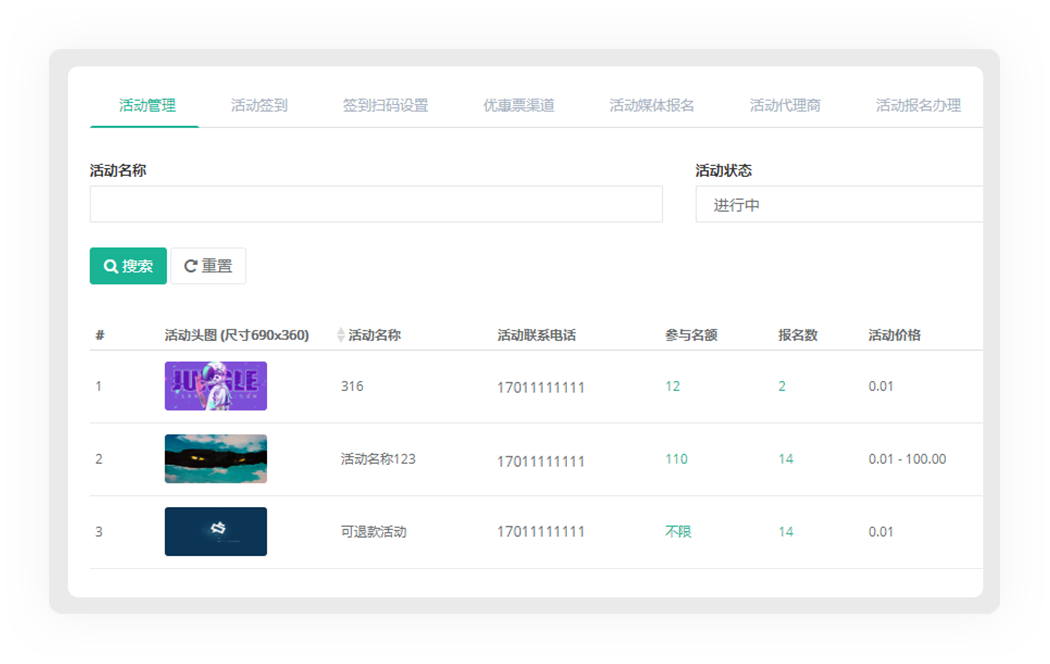Open the 活动状态 dropdown showing 进行中
Screen dimensions: 1050x664
(x=839, y=204)
